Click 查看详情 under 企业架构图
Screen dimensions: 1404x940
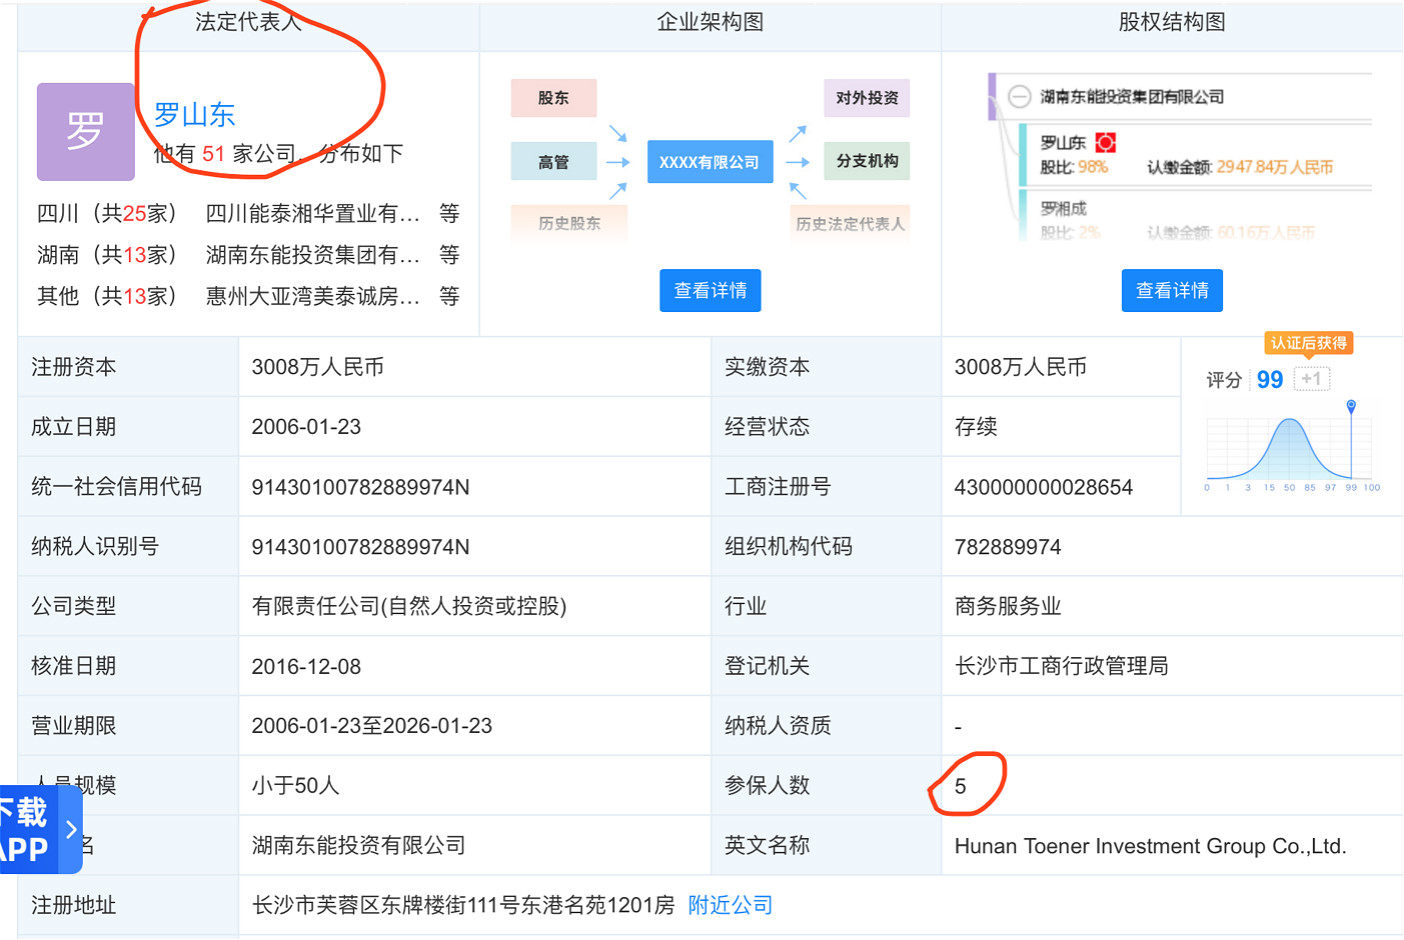tap(710, 290)
